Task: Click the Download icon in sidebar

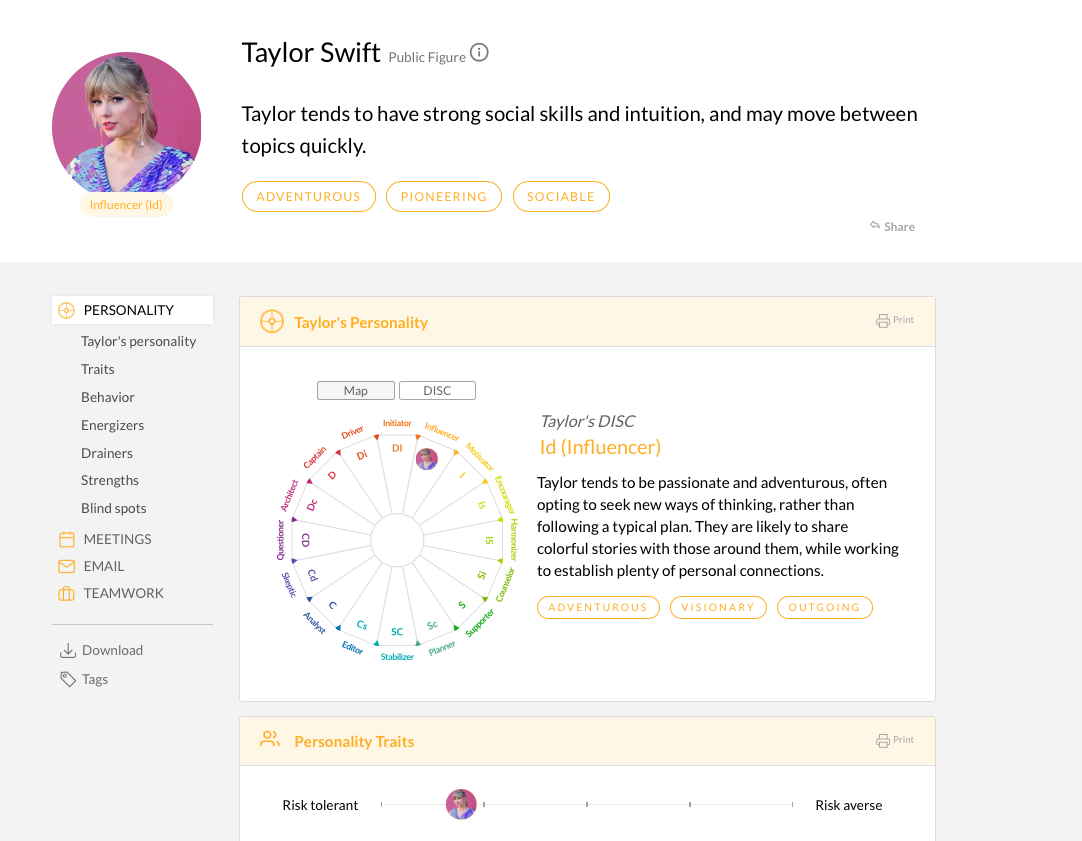Action: (68, 651)
